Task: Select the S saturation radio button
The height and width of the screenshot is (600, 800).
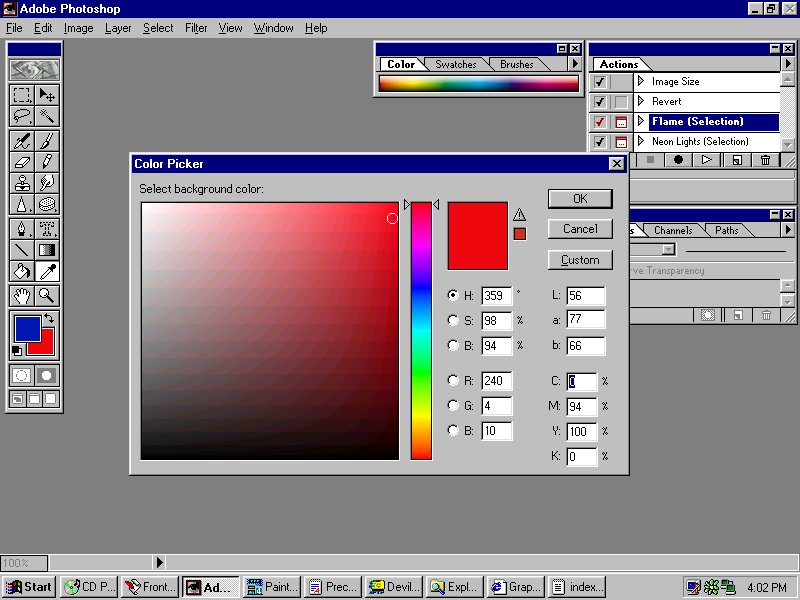Action: pyautogui.click(x=453, y=320)
